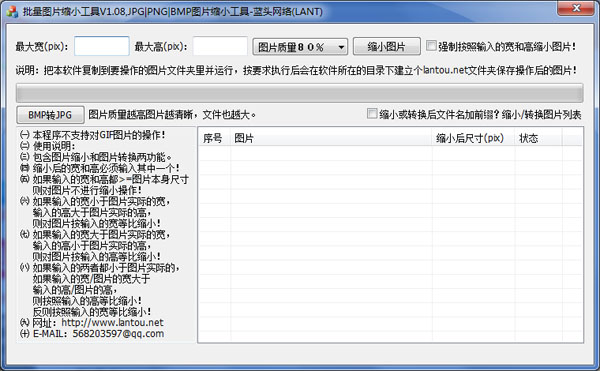This screenshot has width=600, height=371.
Task: Click the app icon in the title bar
Action: (x=12, y=11)
